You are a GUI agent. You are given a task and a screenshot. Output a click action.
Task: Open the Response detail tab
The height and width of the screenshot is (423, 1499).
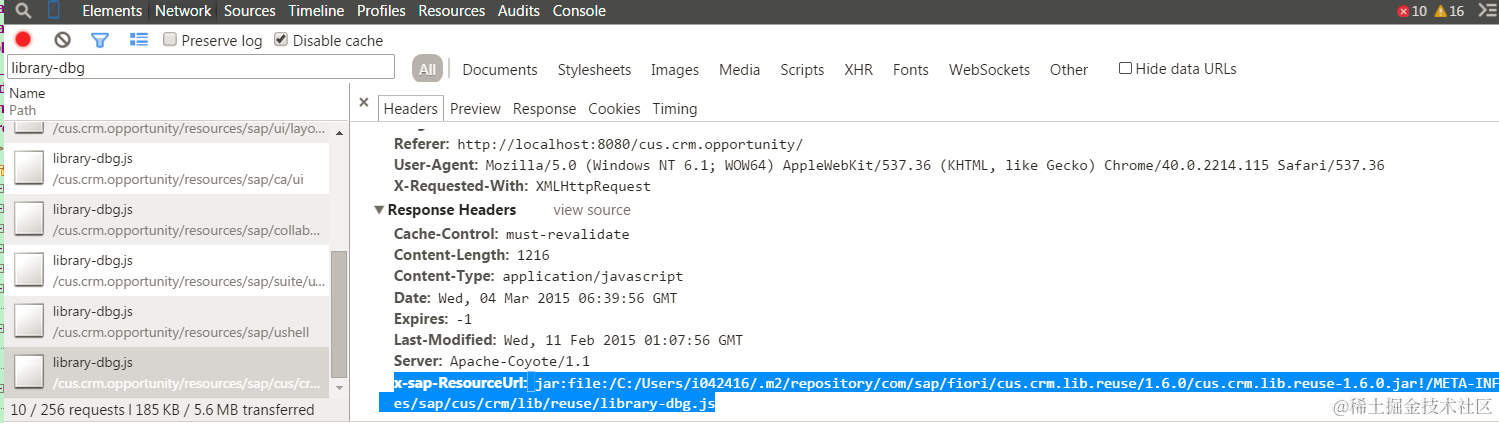click(545, 108)
